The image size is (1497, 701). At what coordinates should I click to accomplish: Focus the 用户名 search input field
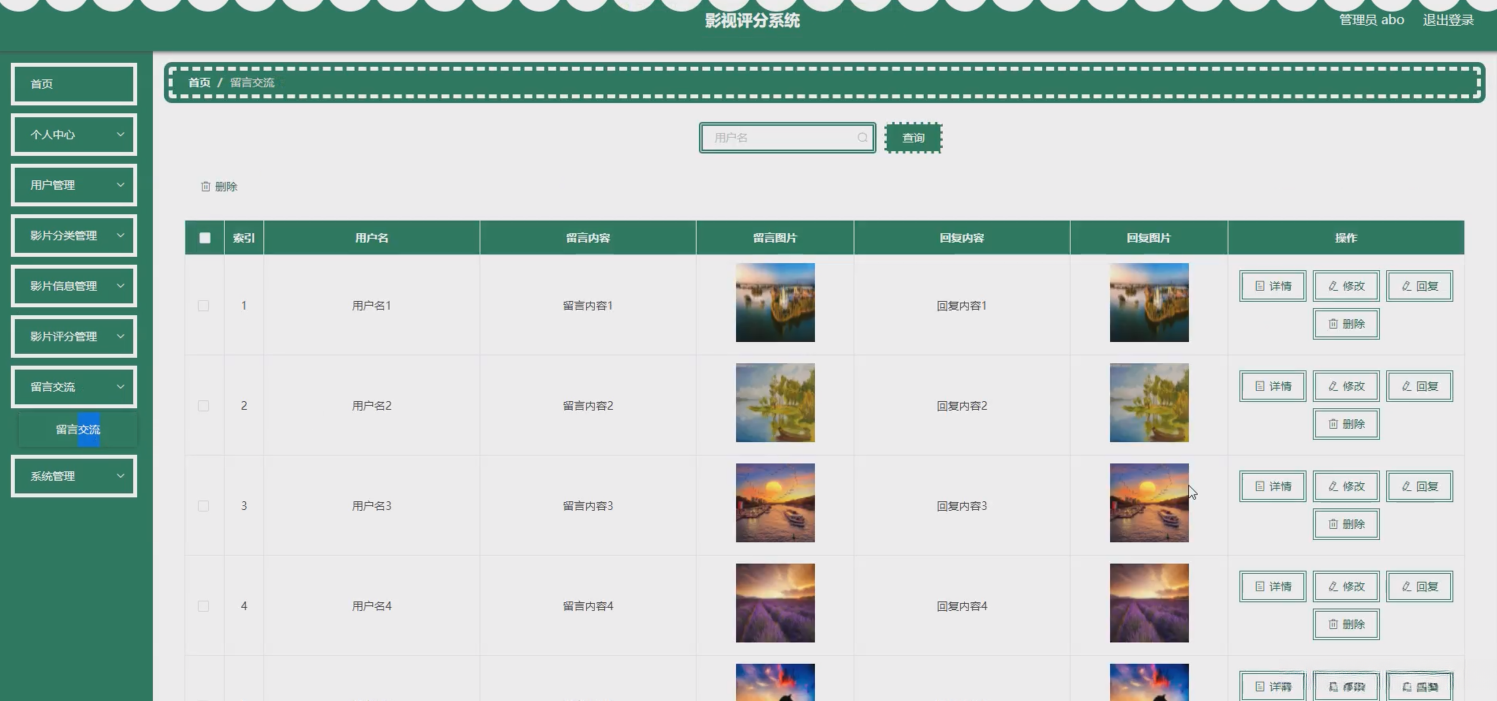pyautogui.click(x=787, y=138)
